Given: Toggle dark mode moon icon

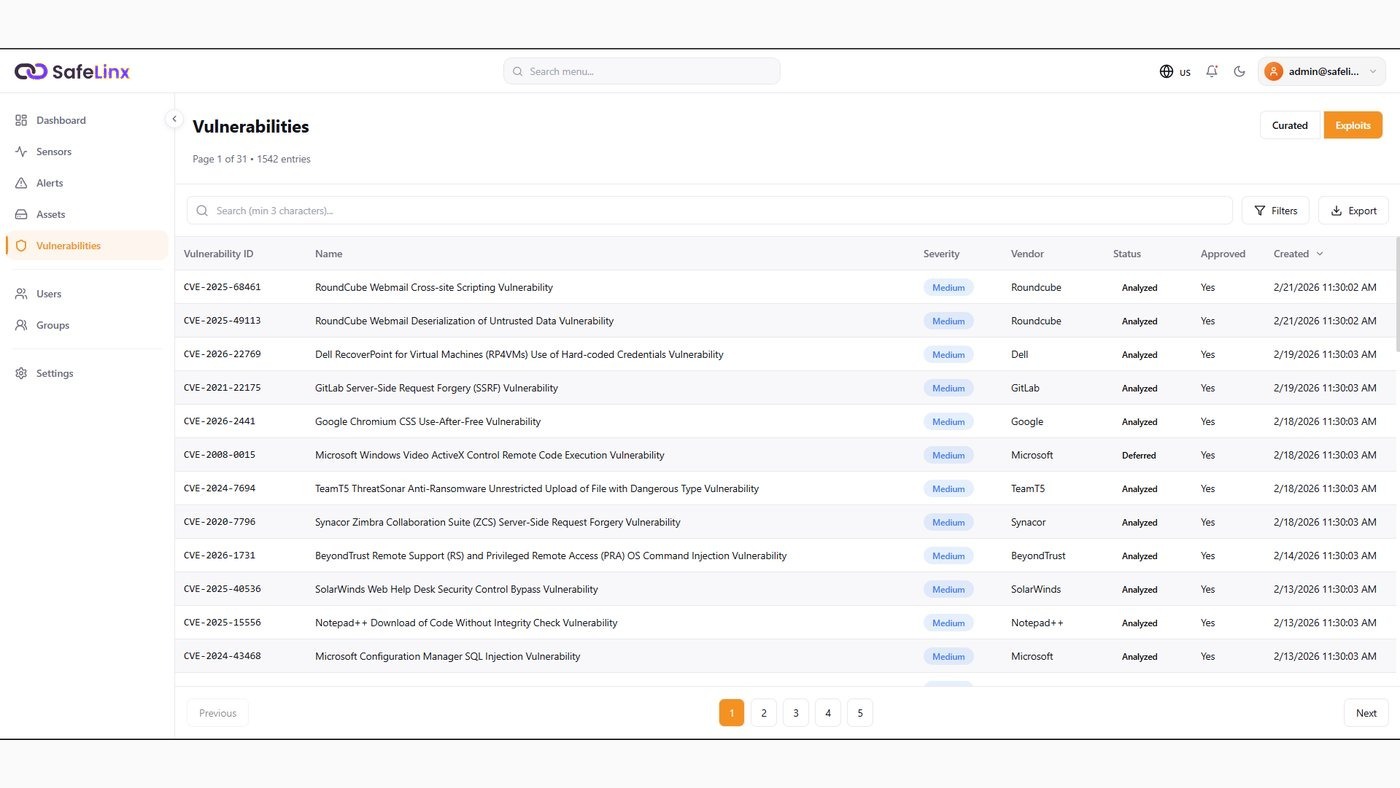Looking at the screenshot, I should click(x=1240, y=71).
